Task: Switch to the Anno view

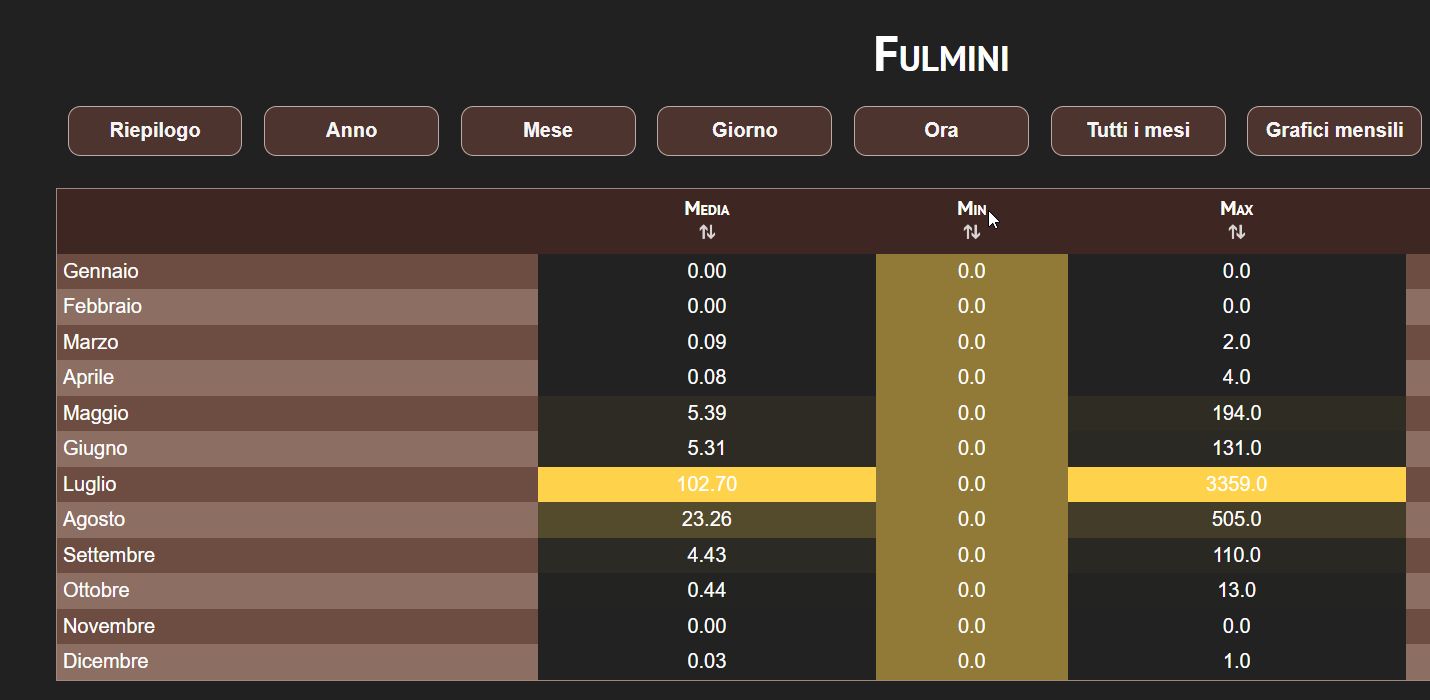Action: (x=351, y=131)
